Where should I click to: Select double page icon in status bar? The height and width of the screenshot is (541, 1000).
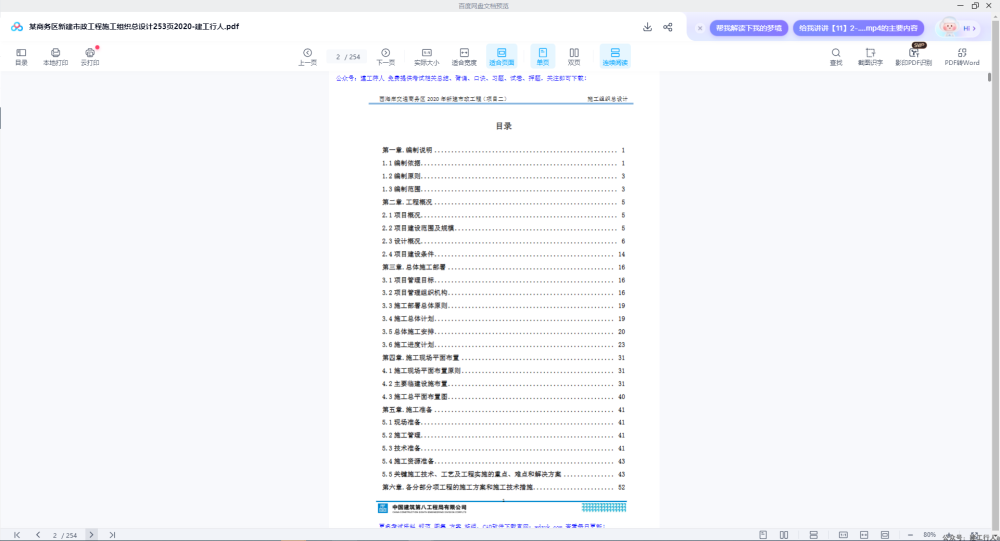pyautogui.click(x=784, y=535)
